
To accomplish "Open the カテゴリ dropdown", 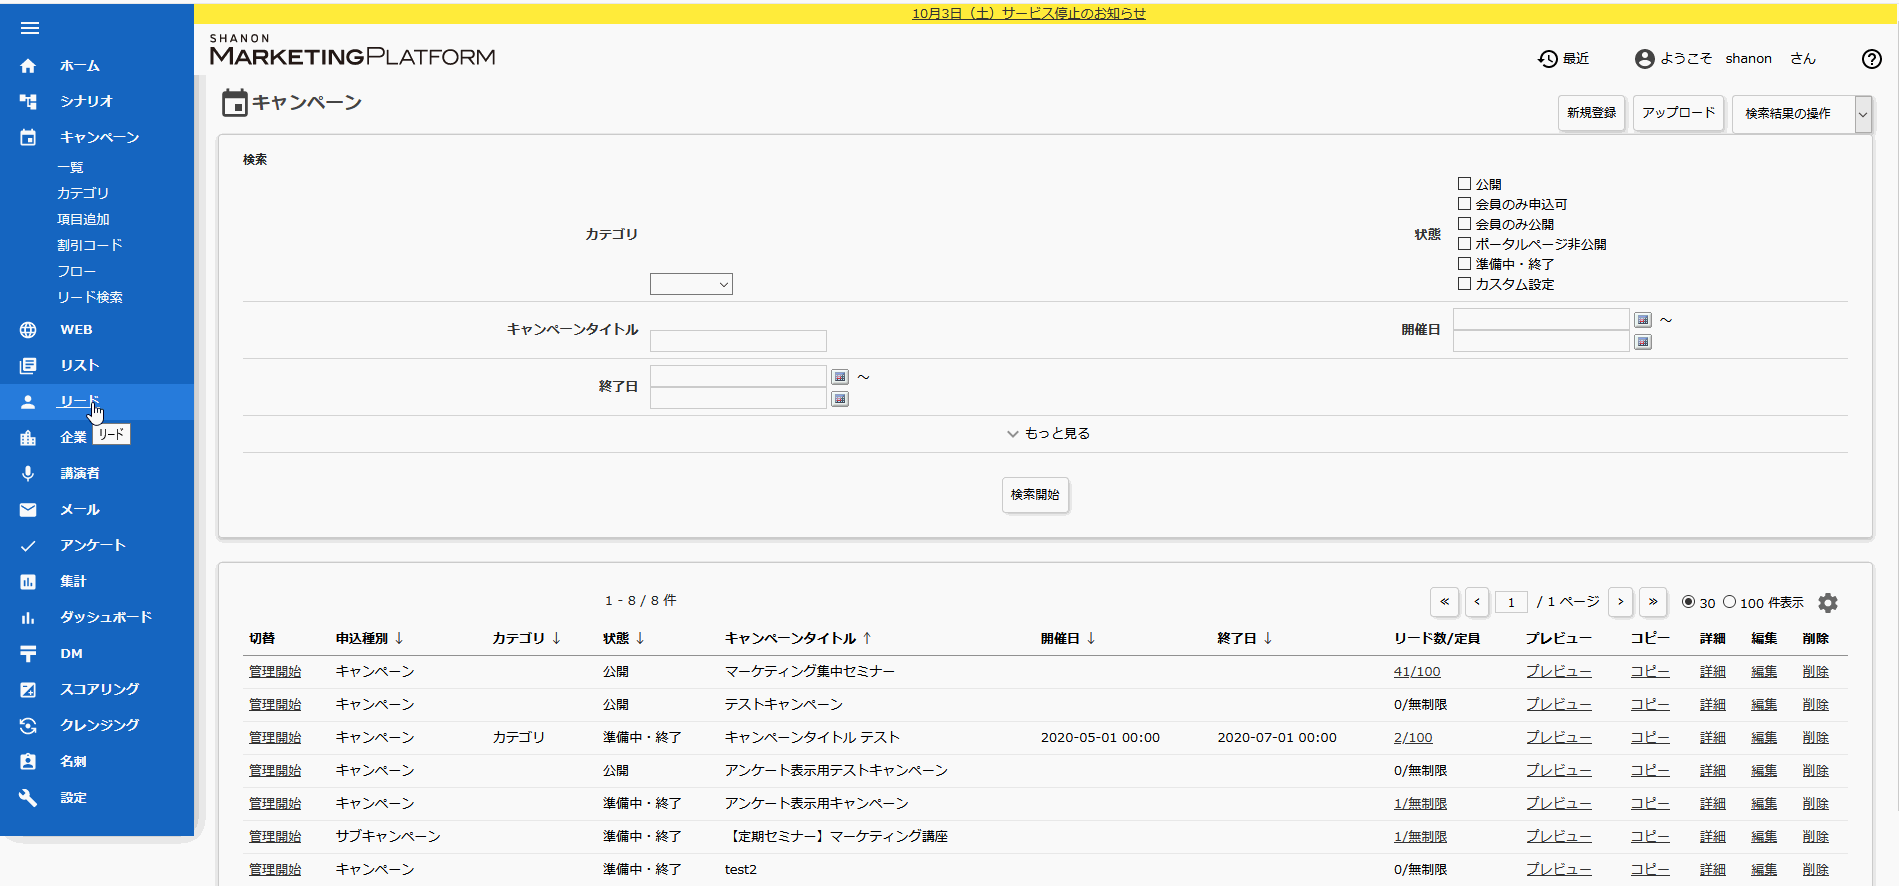I will [x=691, y=285].
